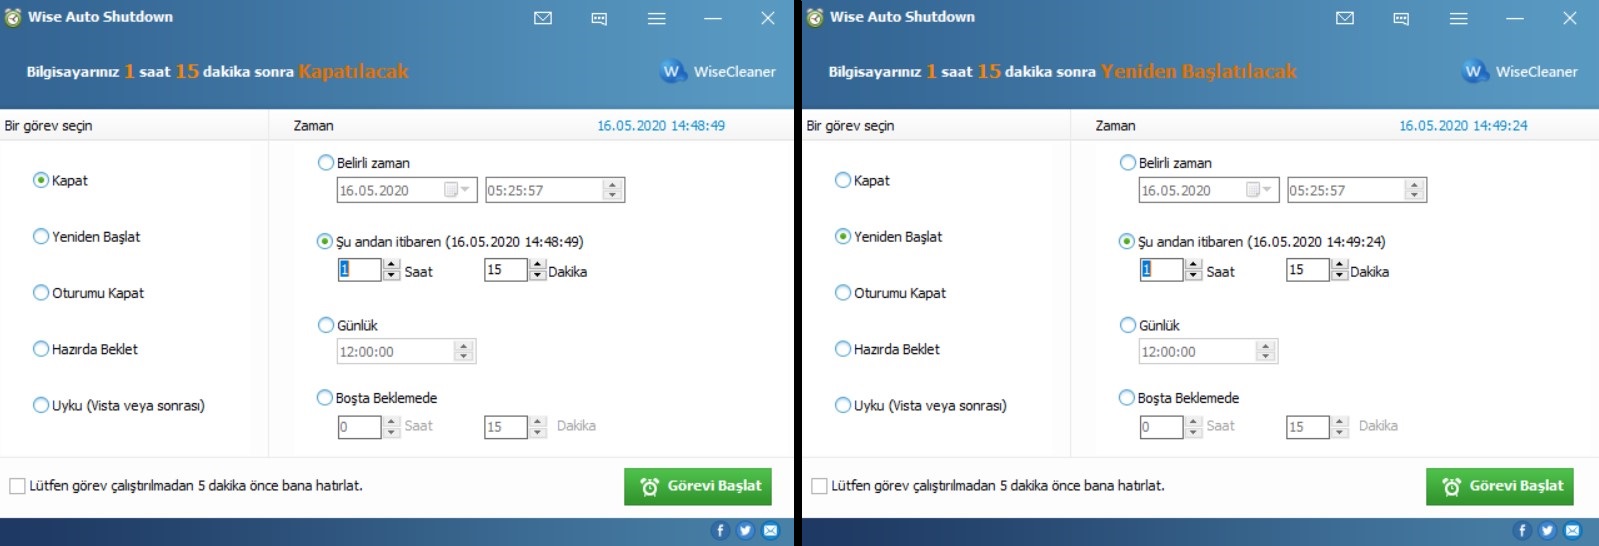Open the mail icon in left window
Screen dimensions: 1599x546
[x=543, y=18]
